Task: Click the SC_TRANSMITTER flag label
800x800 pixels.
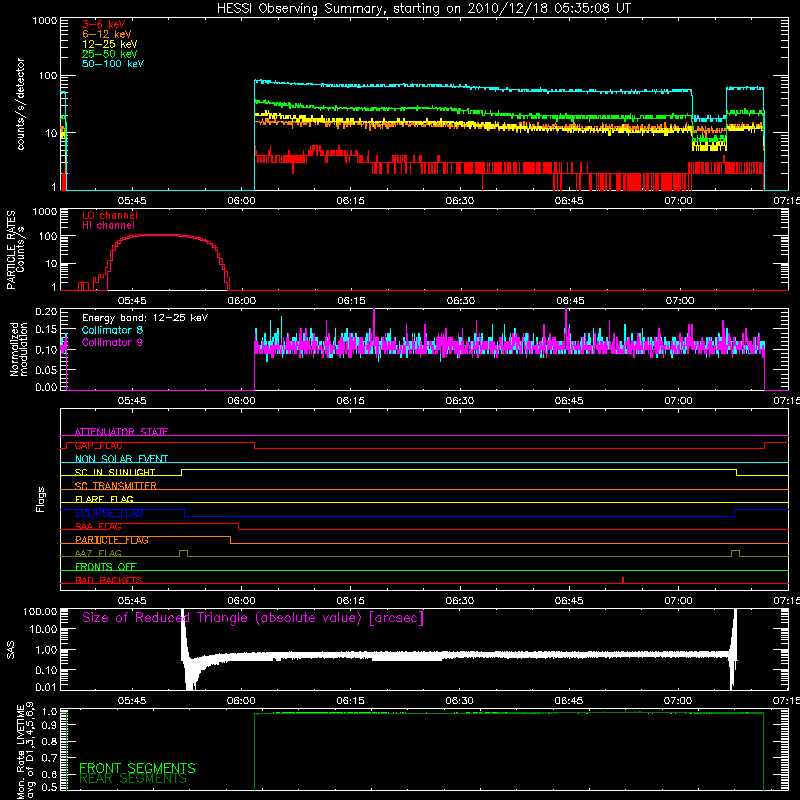Action: coord(116,486)
